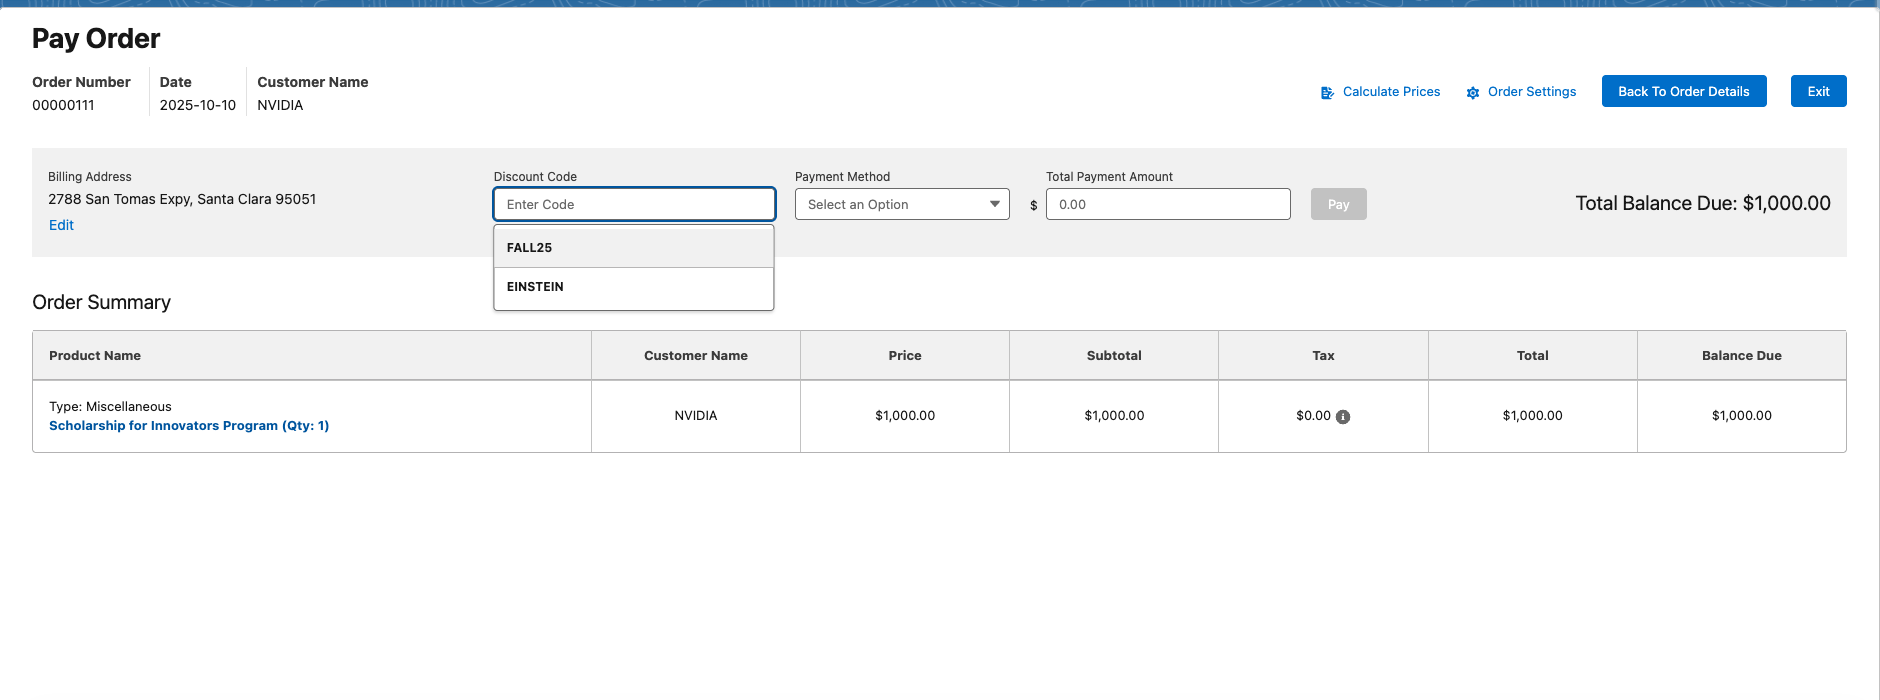
Task: Click the Tax column header
Action: click(x=1323, y=355)
